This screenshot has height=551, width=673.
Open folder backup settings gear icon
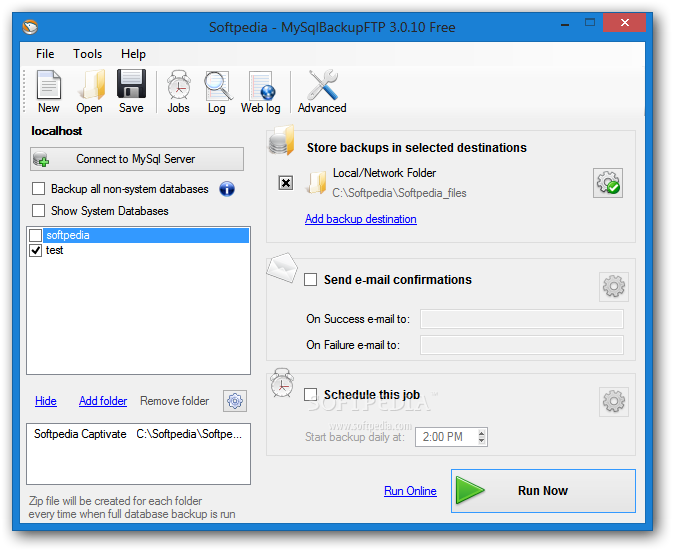pyautogui.click(x=235, y=401)
